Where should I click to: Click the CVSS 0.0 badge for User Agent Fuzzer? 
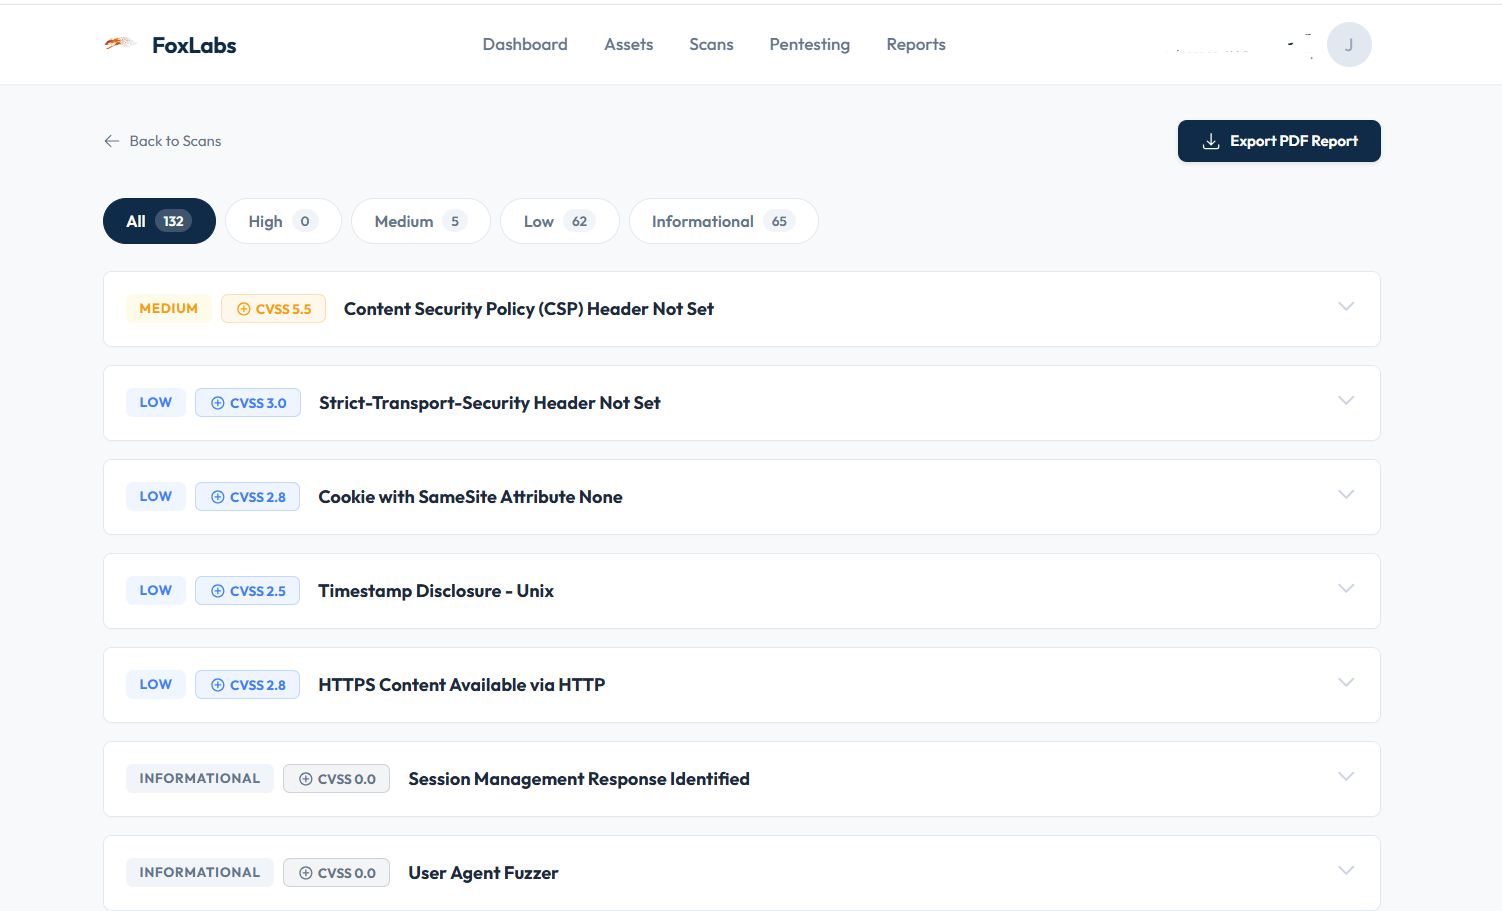pos(336,872)
